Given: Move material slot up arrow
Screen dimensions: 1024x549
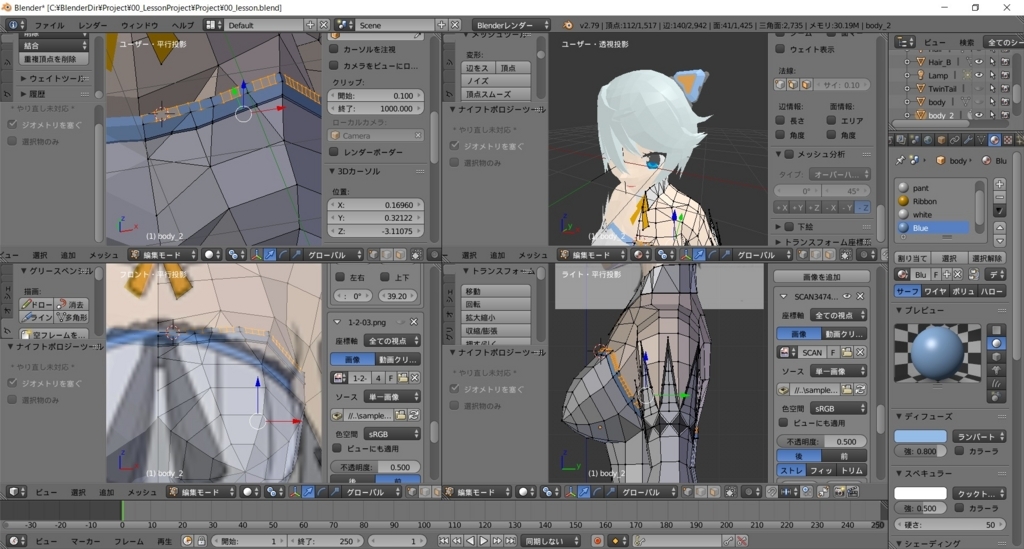Looking at the screenshot, I should point(999,227).
